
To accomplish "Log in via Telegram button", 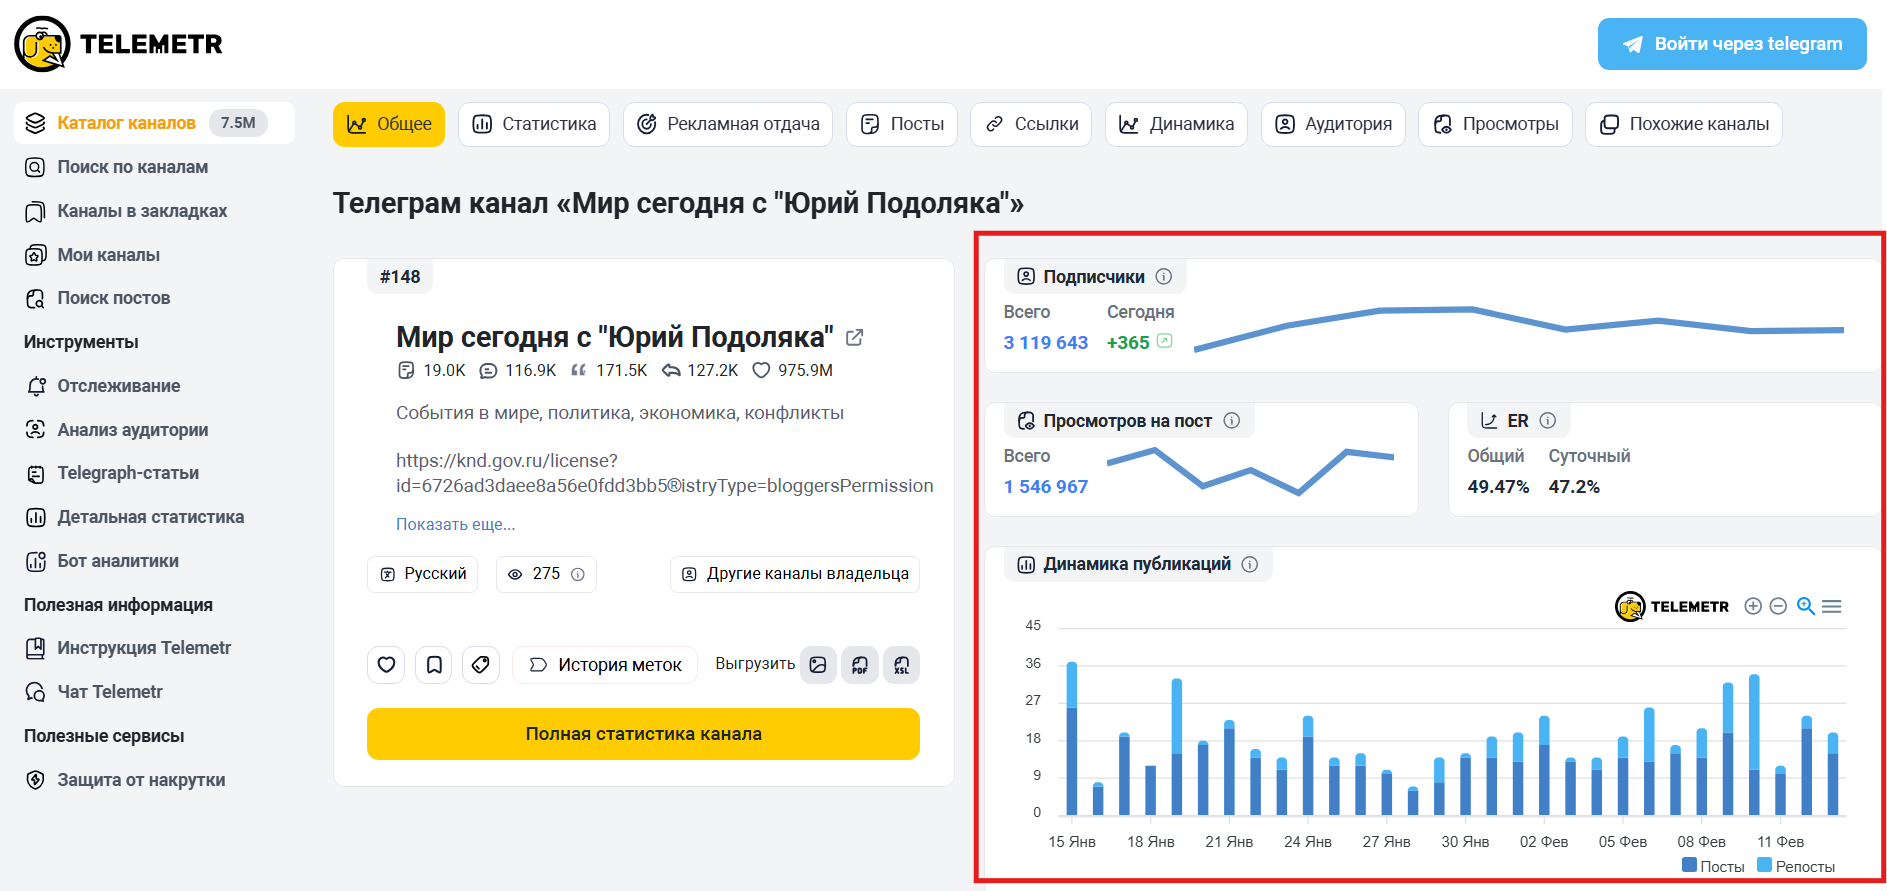I will [1732, 44].
